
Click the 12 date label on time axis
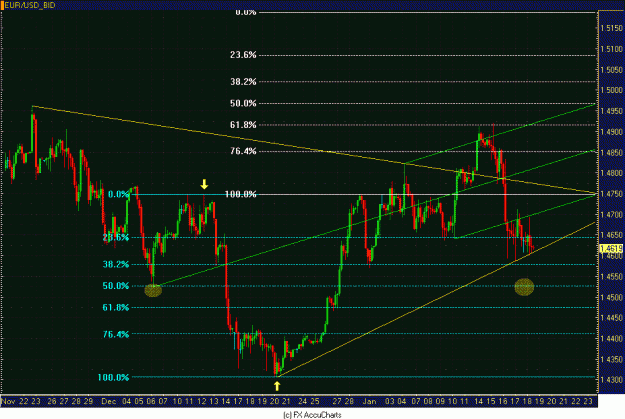pos(202,401)
